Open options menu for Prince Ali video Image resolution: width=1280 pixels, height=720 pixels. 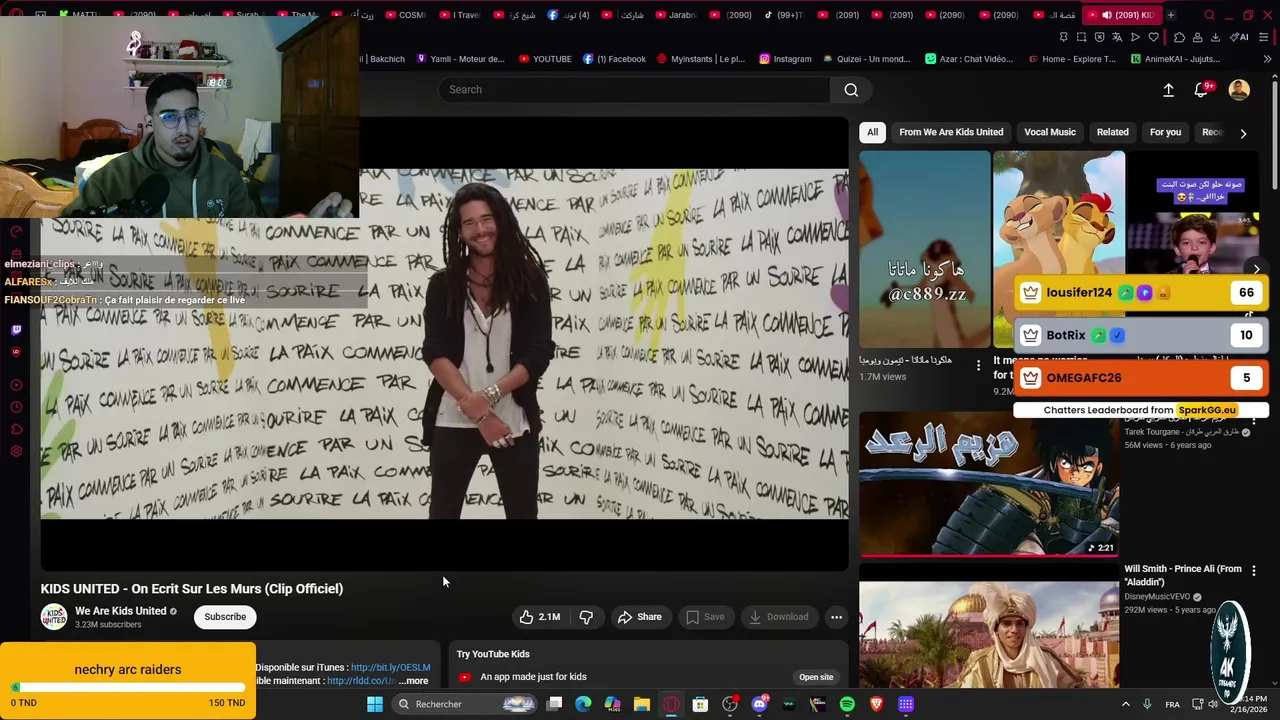point(1253,571)
